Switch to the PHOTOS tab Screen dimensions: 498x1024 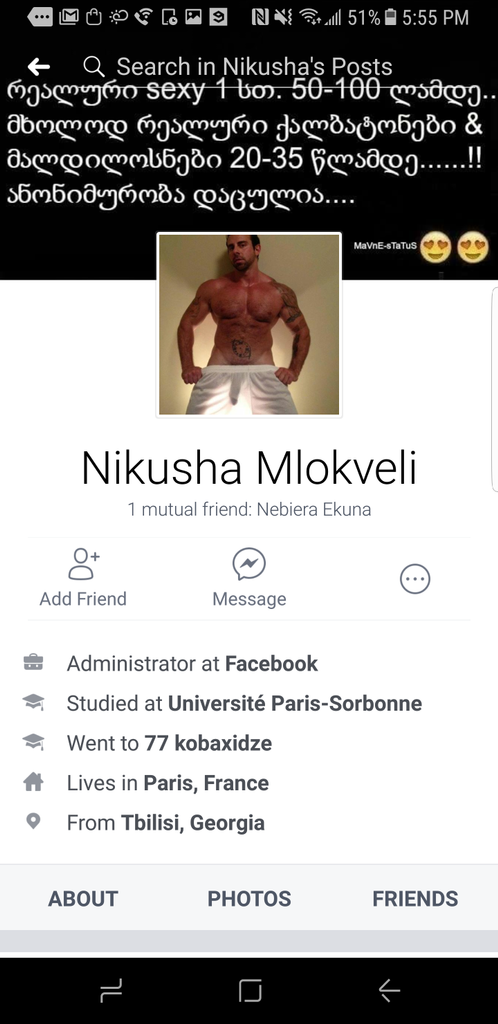pyautogui.click(x=249, y=899)
